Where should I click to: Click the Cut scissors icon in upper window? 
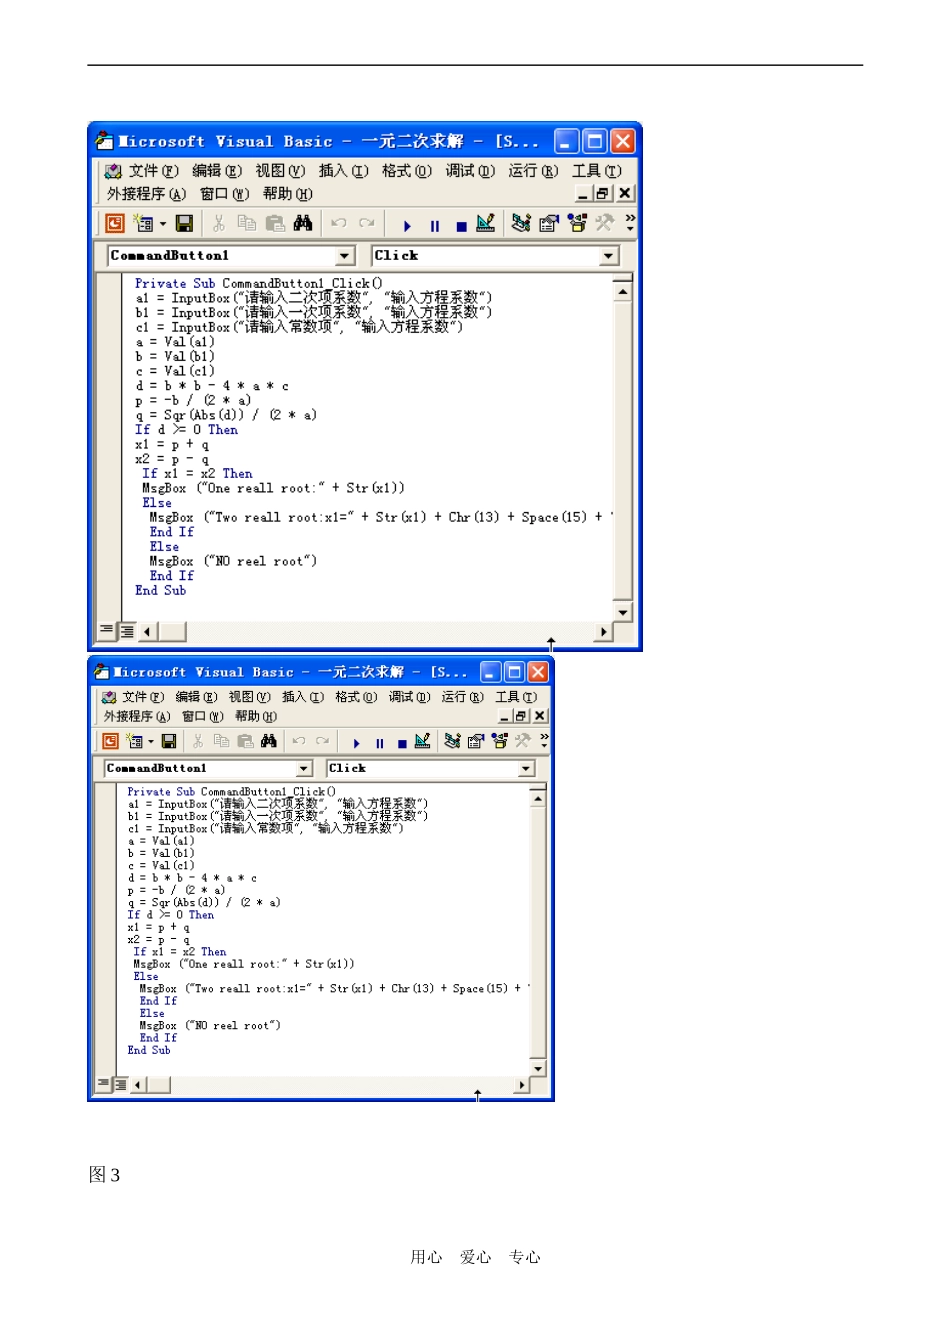218,224
